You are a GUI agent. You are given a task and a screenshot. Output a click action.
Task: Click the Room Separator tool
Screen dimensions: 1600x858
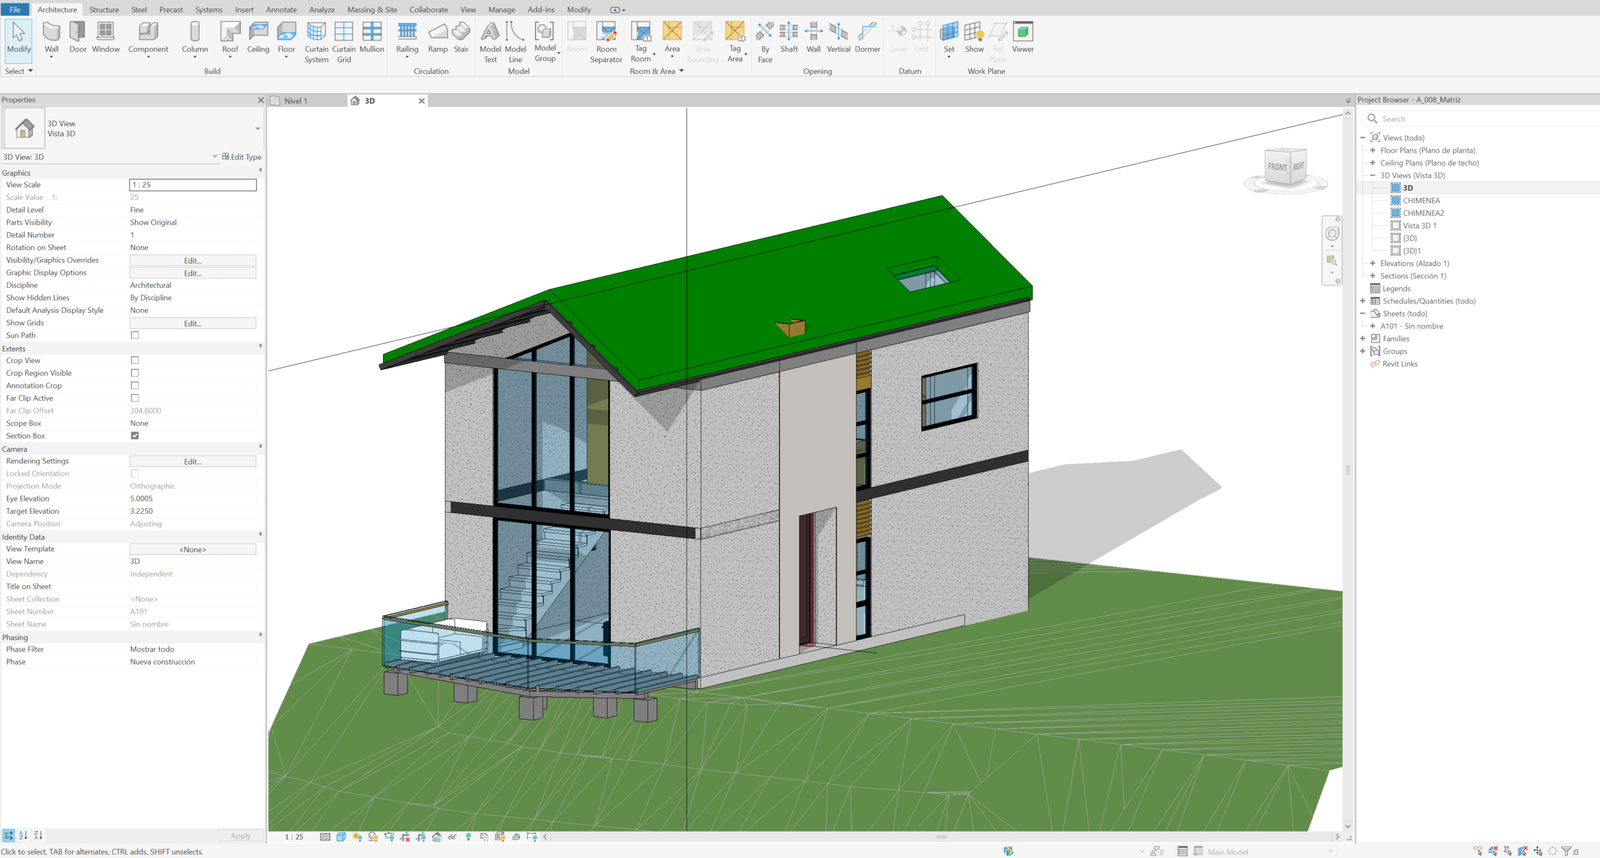pyautogui.click(x=606, y=42)
